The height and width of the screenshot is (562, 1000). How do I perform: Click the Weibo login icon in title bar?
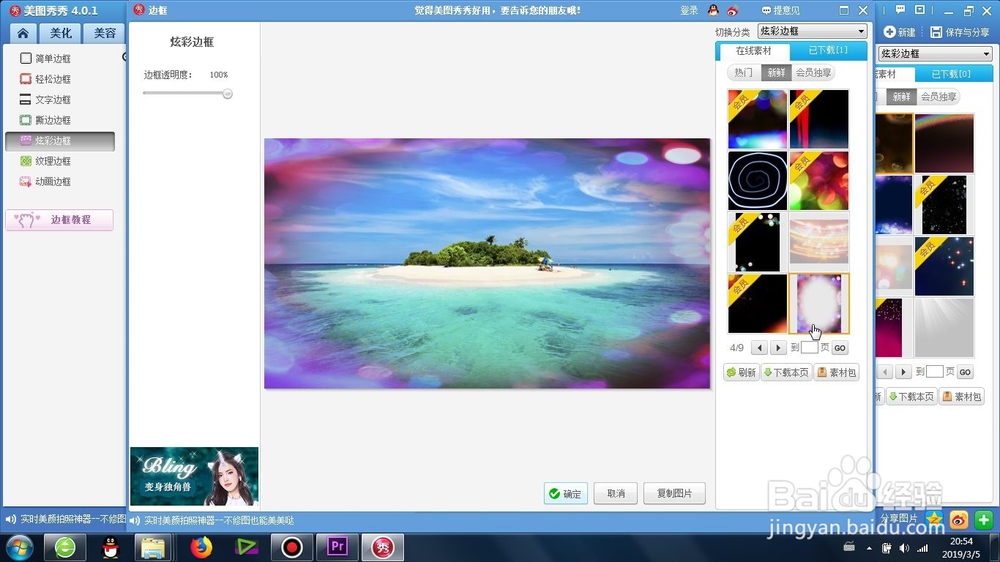click(732, 11)
